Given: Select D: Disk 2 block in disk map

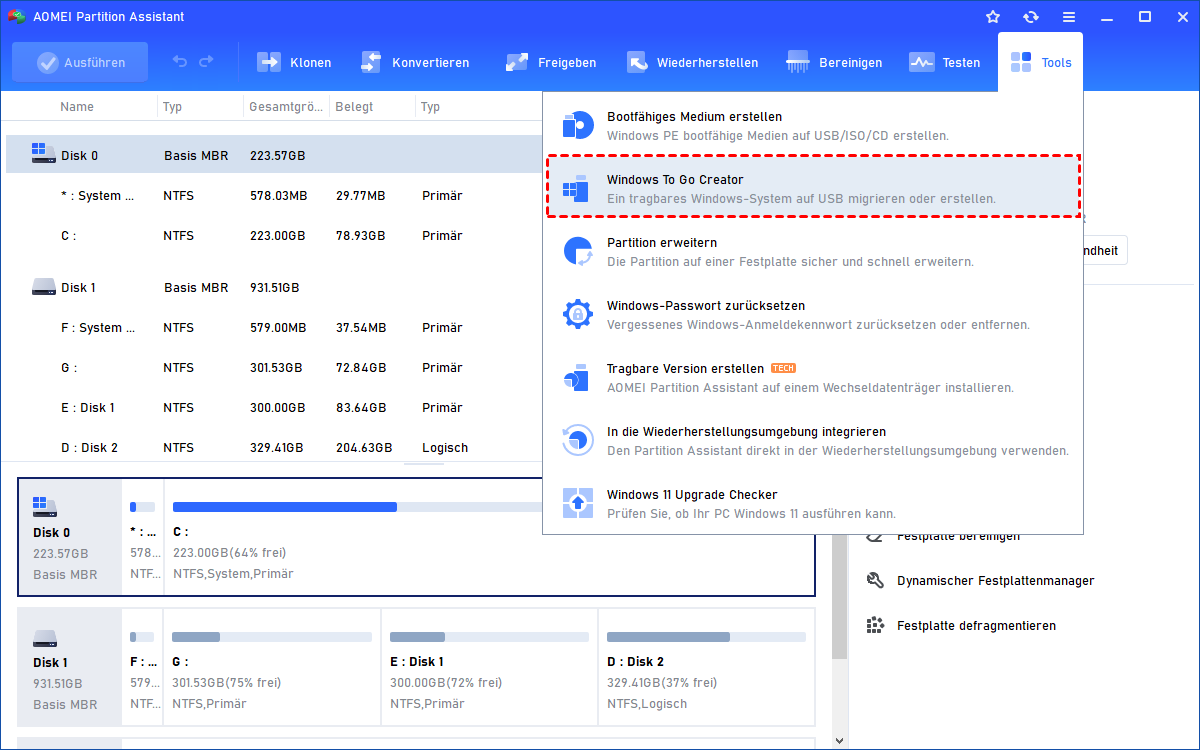Looking at the screenshot, I should [706, 666].
